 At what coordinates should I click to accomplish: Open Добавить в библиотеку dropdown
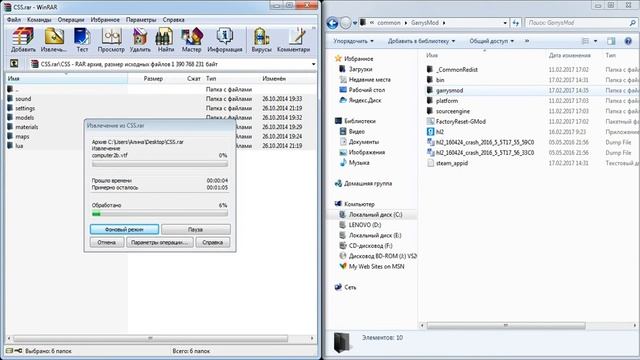[421, 41]
